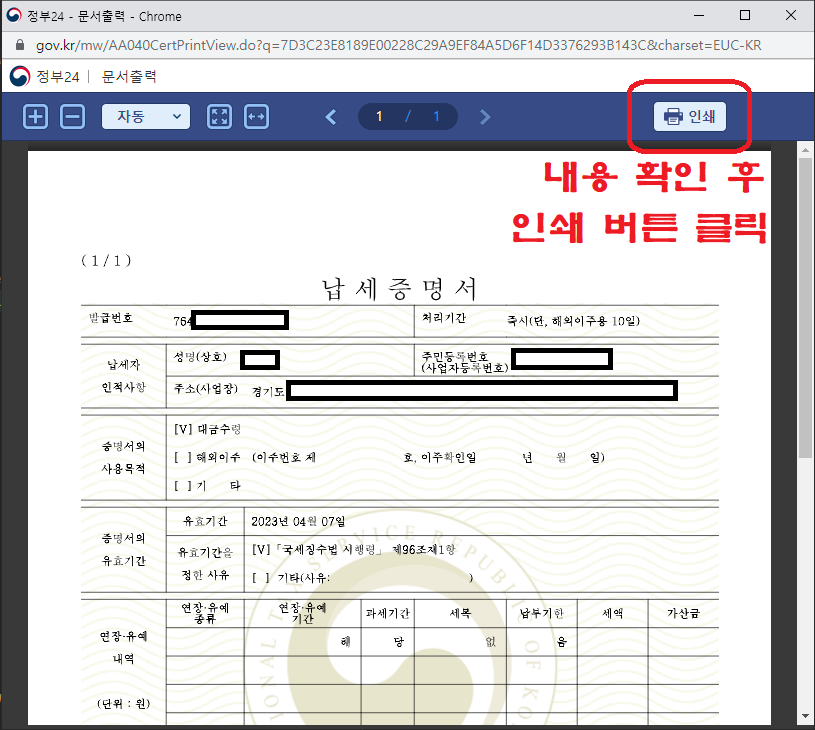Click the lock icon in the address bar

20,45
